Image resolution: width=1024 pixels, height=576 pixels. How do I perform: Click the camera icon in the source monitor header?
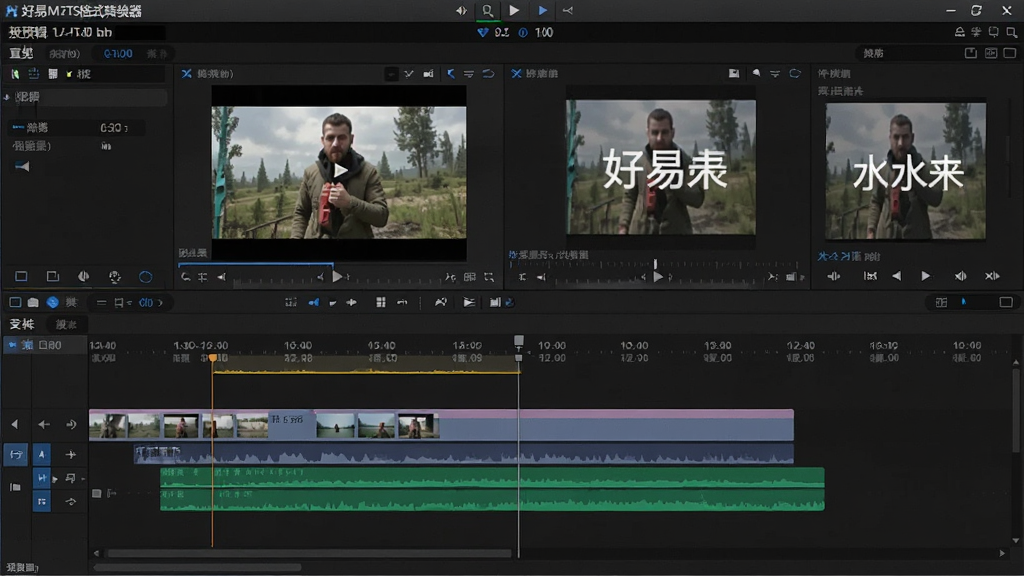pyautogui.click(x=428, y=74)
